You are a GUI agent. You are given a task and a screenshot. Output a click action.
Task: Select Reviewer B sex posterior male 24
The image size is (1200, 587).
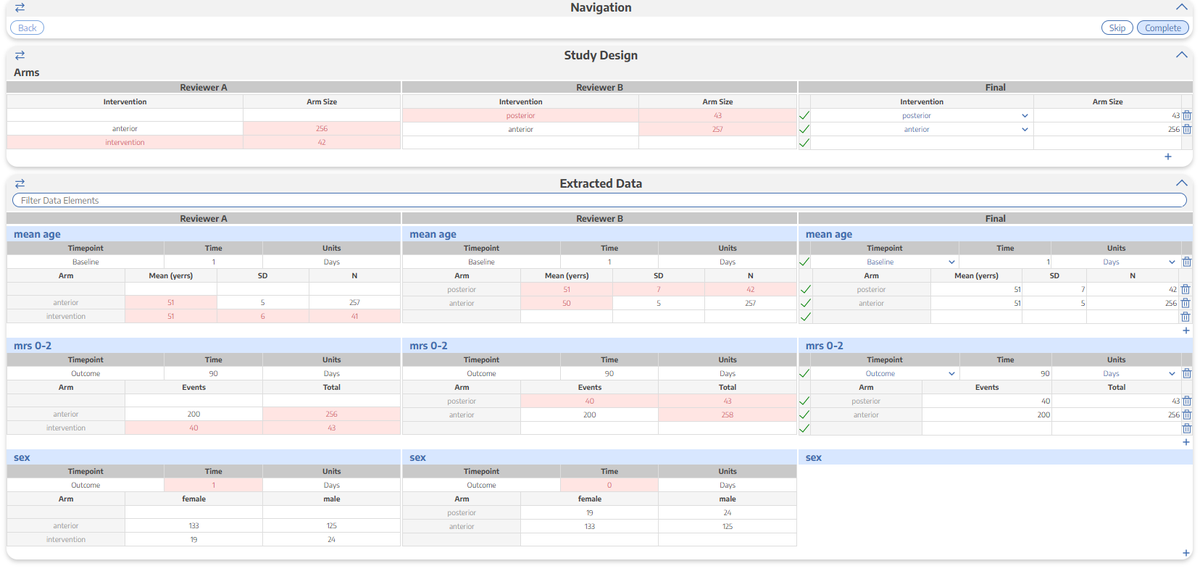coord(727,513)
